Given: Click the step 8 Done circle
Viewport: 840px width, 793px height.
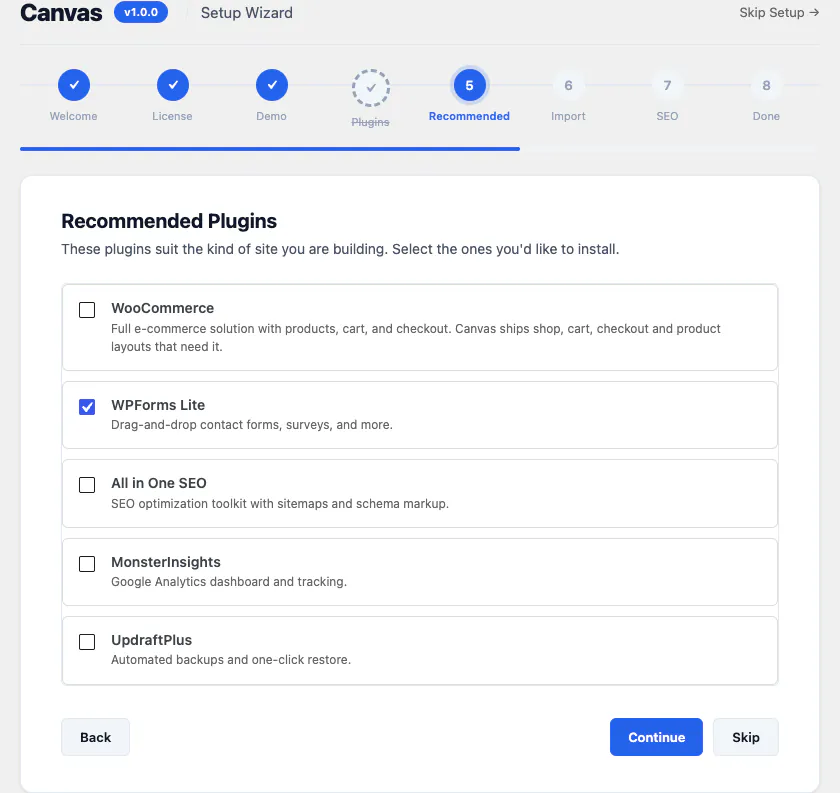Looking at the screenshot, I should pyautogui.click(x=766, y=85).
